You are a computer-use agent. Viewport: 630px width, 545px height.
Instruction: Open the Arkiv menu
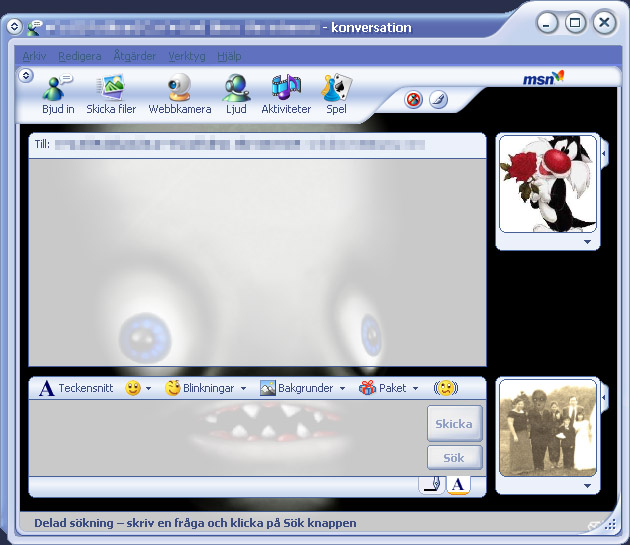34,56
